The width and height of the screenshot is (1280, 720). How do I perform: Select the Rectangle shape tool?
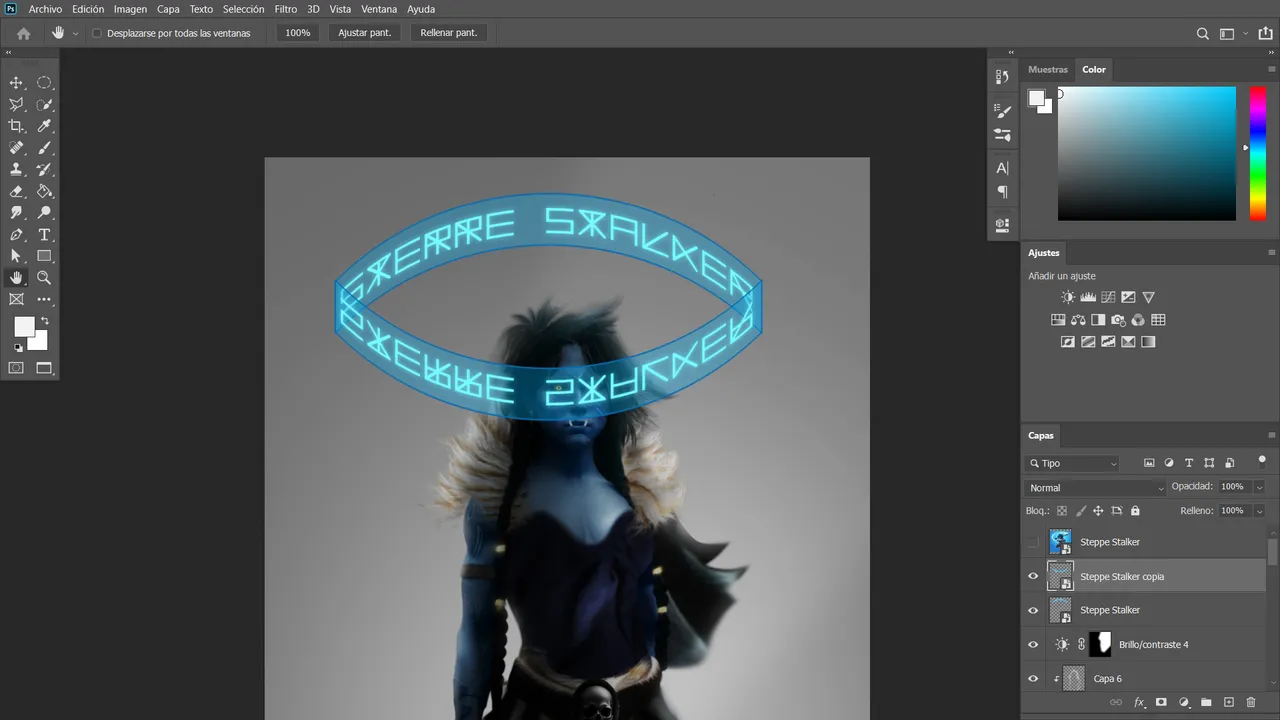[x=44, y=256]
